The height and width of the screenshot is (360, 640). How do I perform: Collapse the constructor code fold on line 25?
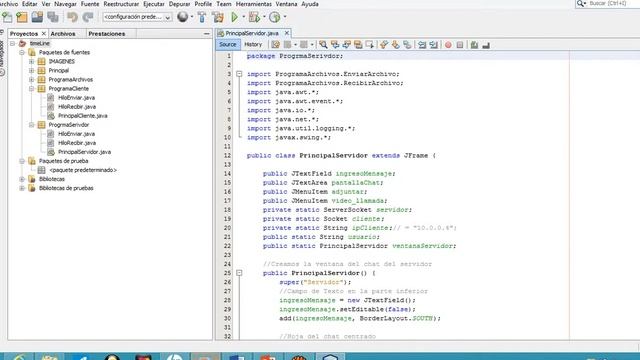[239, 273]
